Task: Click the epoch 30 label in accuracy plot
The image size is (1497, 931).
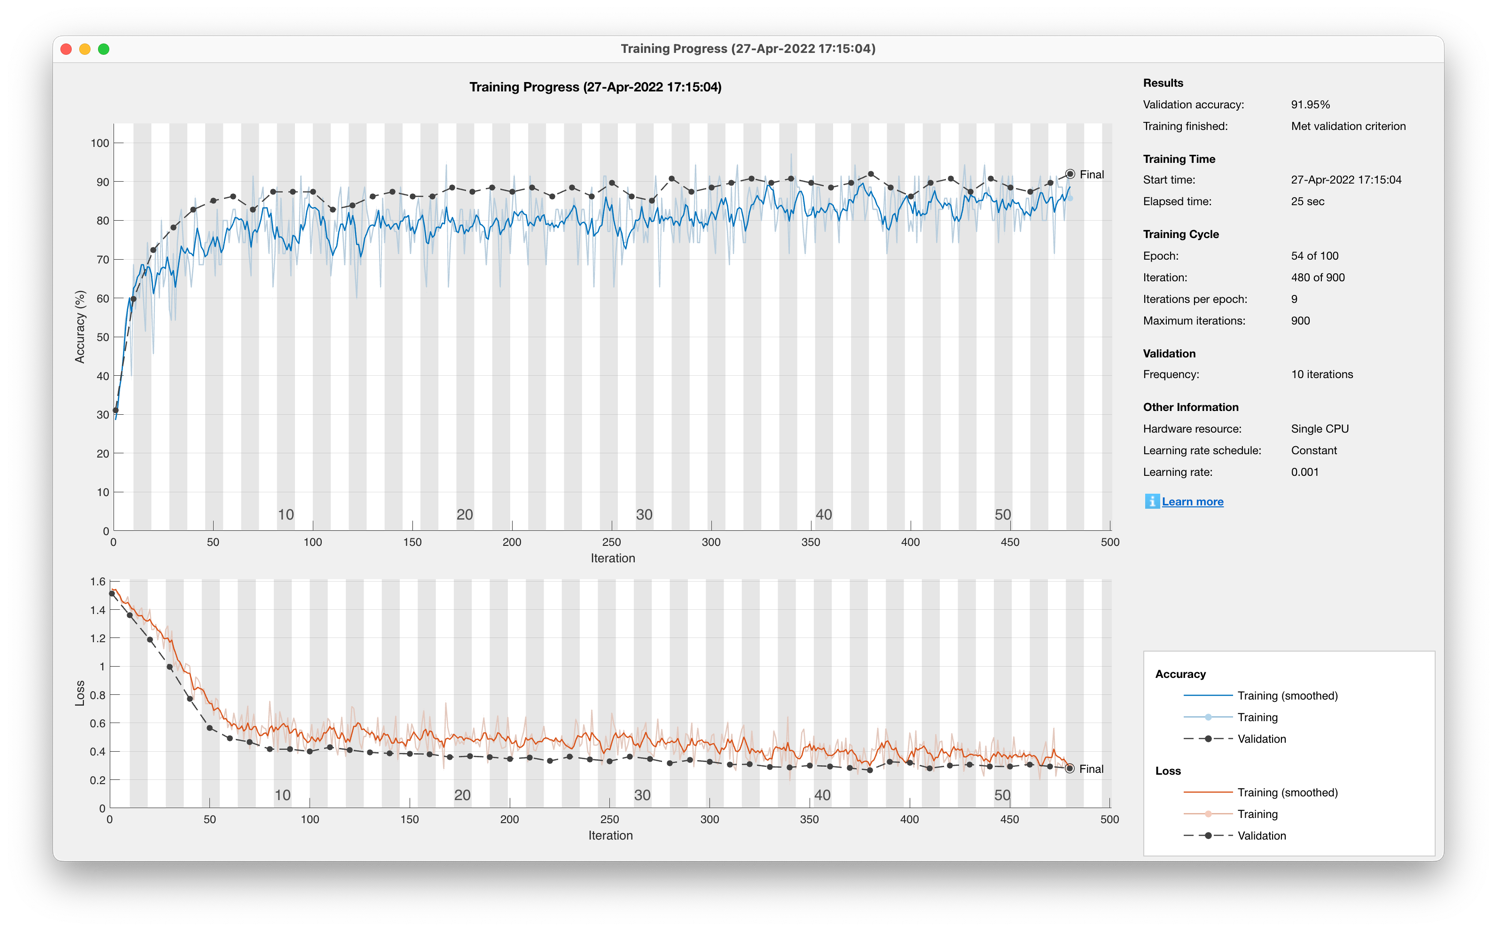Action: click(644, 515)
